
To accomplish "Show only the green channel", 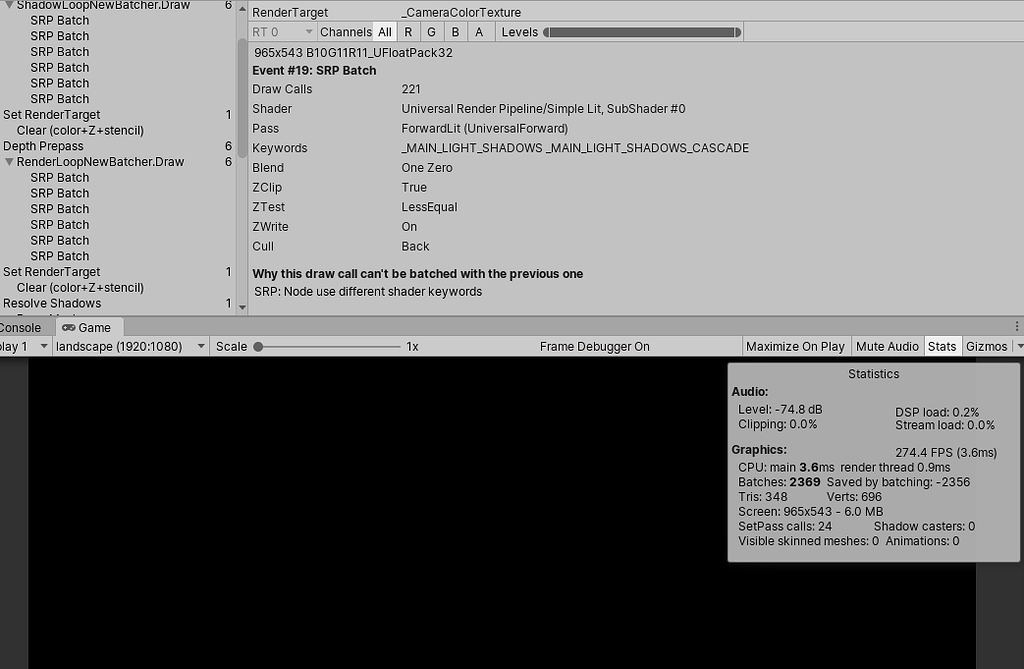I will 431,31.
